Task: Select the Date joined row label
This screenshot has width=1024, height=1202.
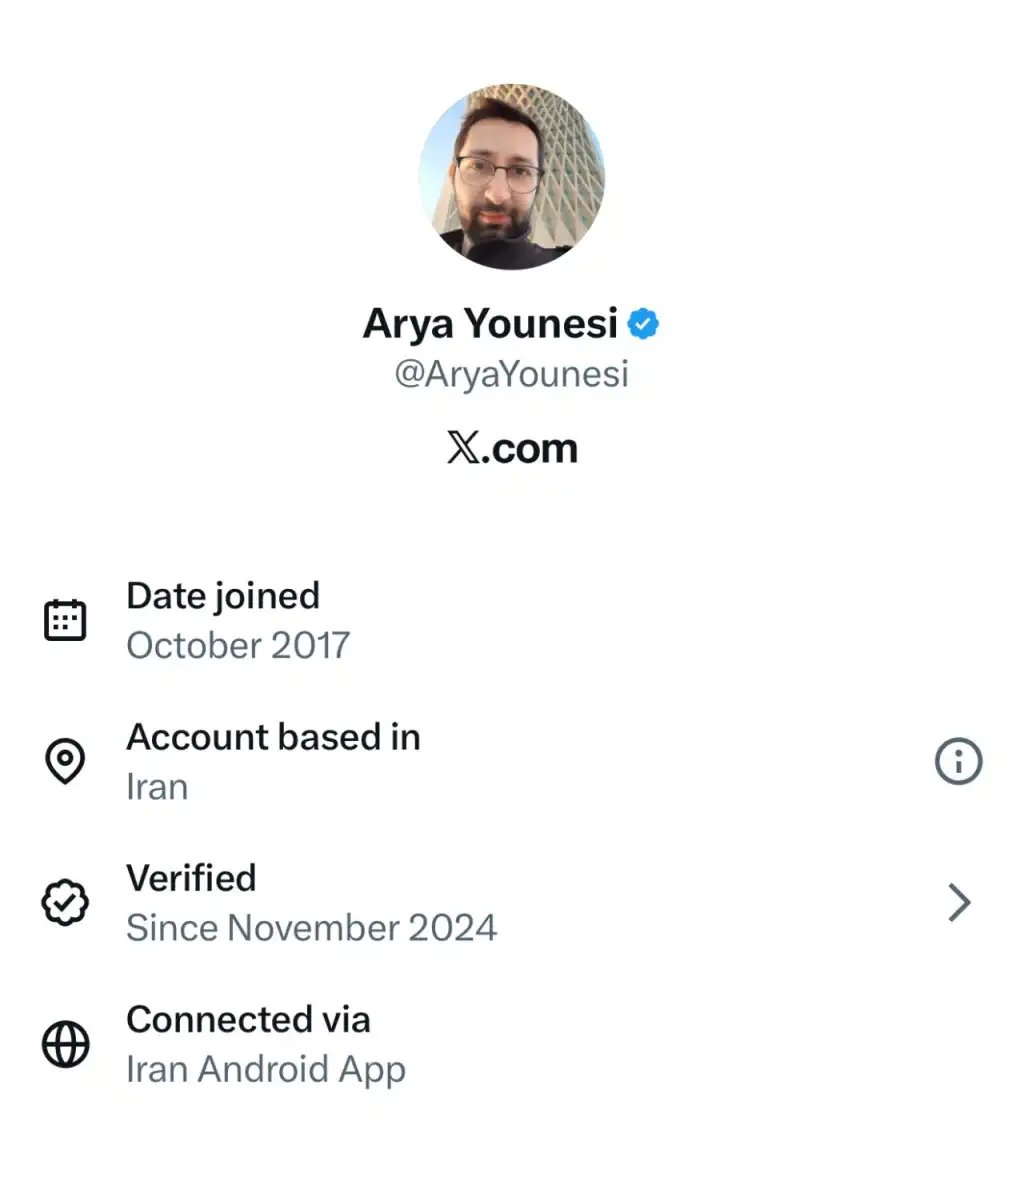Action: [223, 596]
